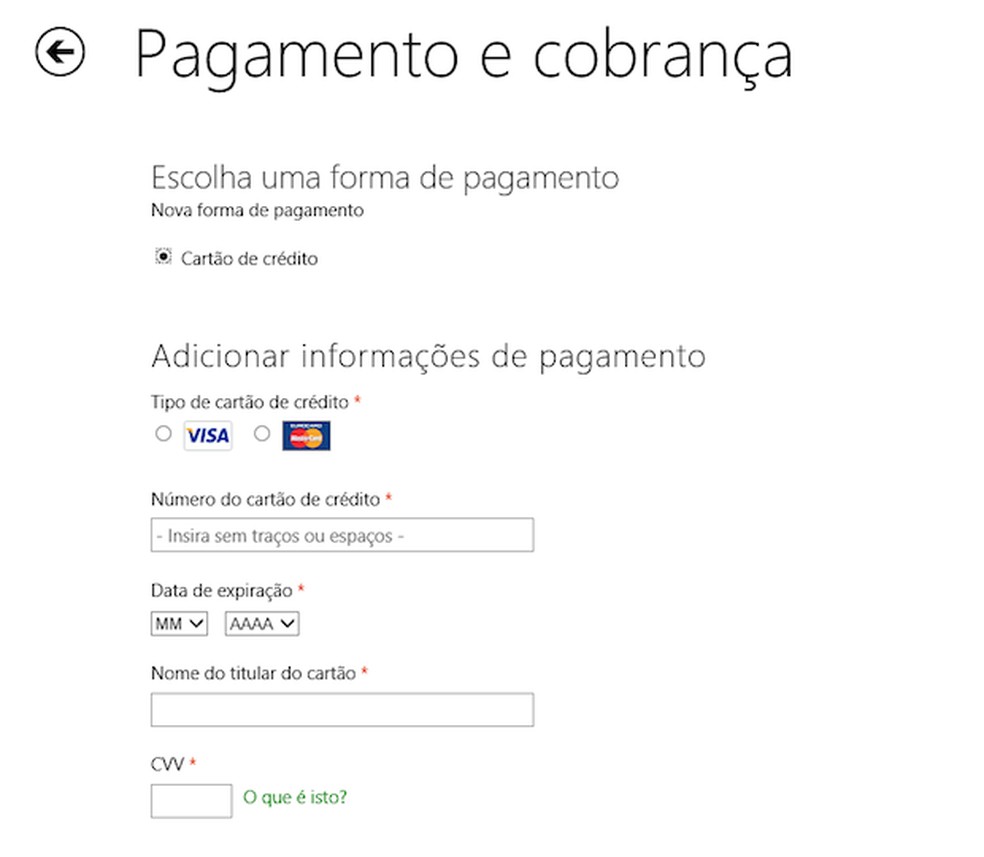Open the 'O que é isto?' help link
984x857 pixels.
point(298,797)
